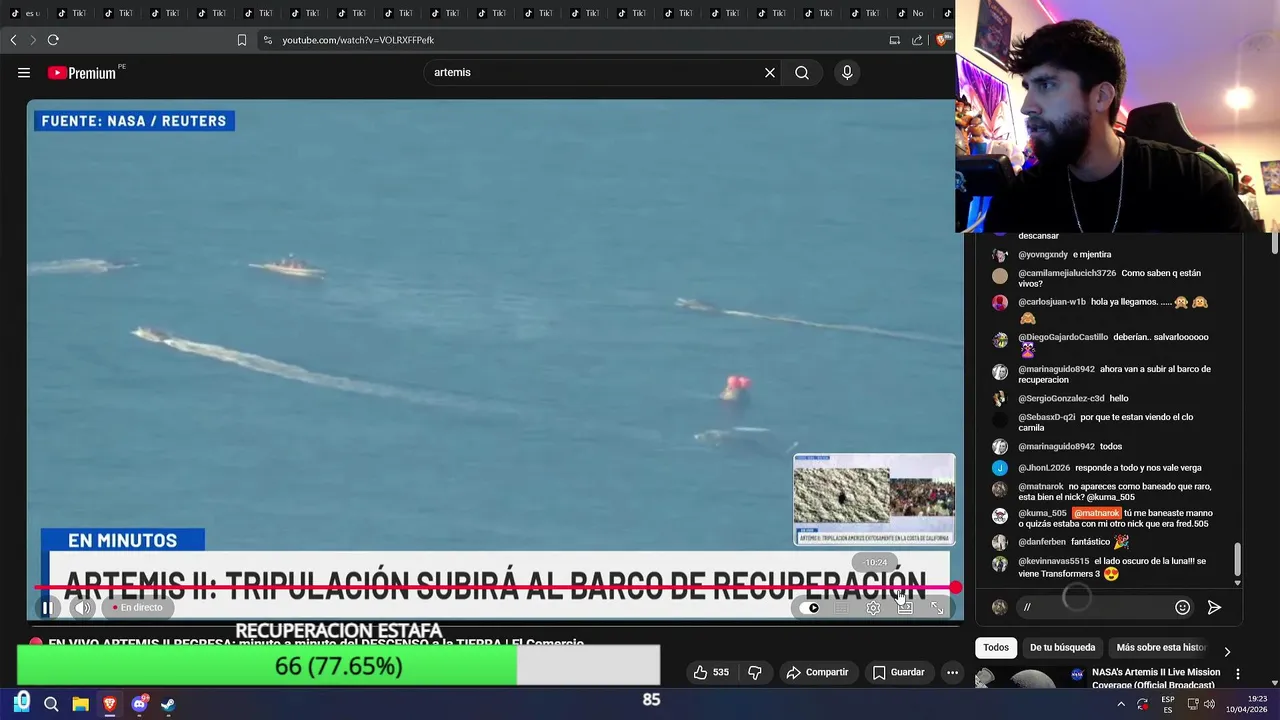Click the chat scrollbar thumb
1280x720 pixels.
(1237, 559)
